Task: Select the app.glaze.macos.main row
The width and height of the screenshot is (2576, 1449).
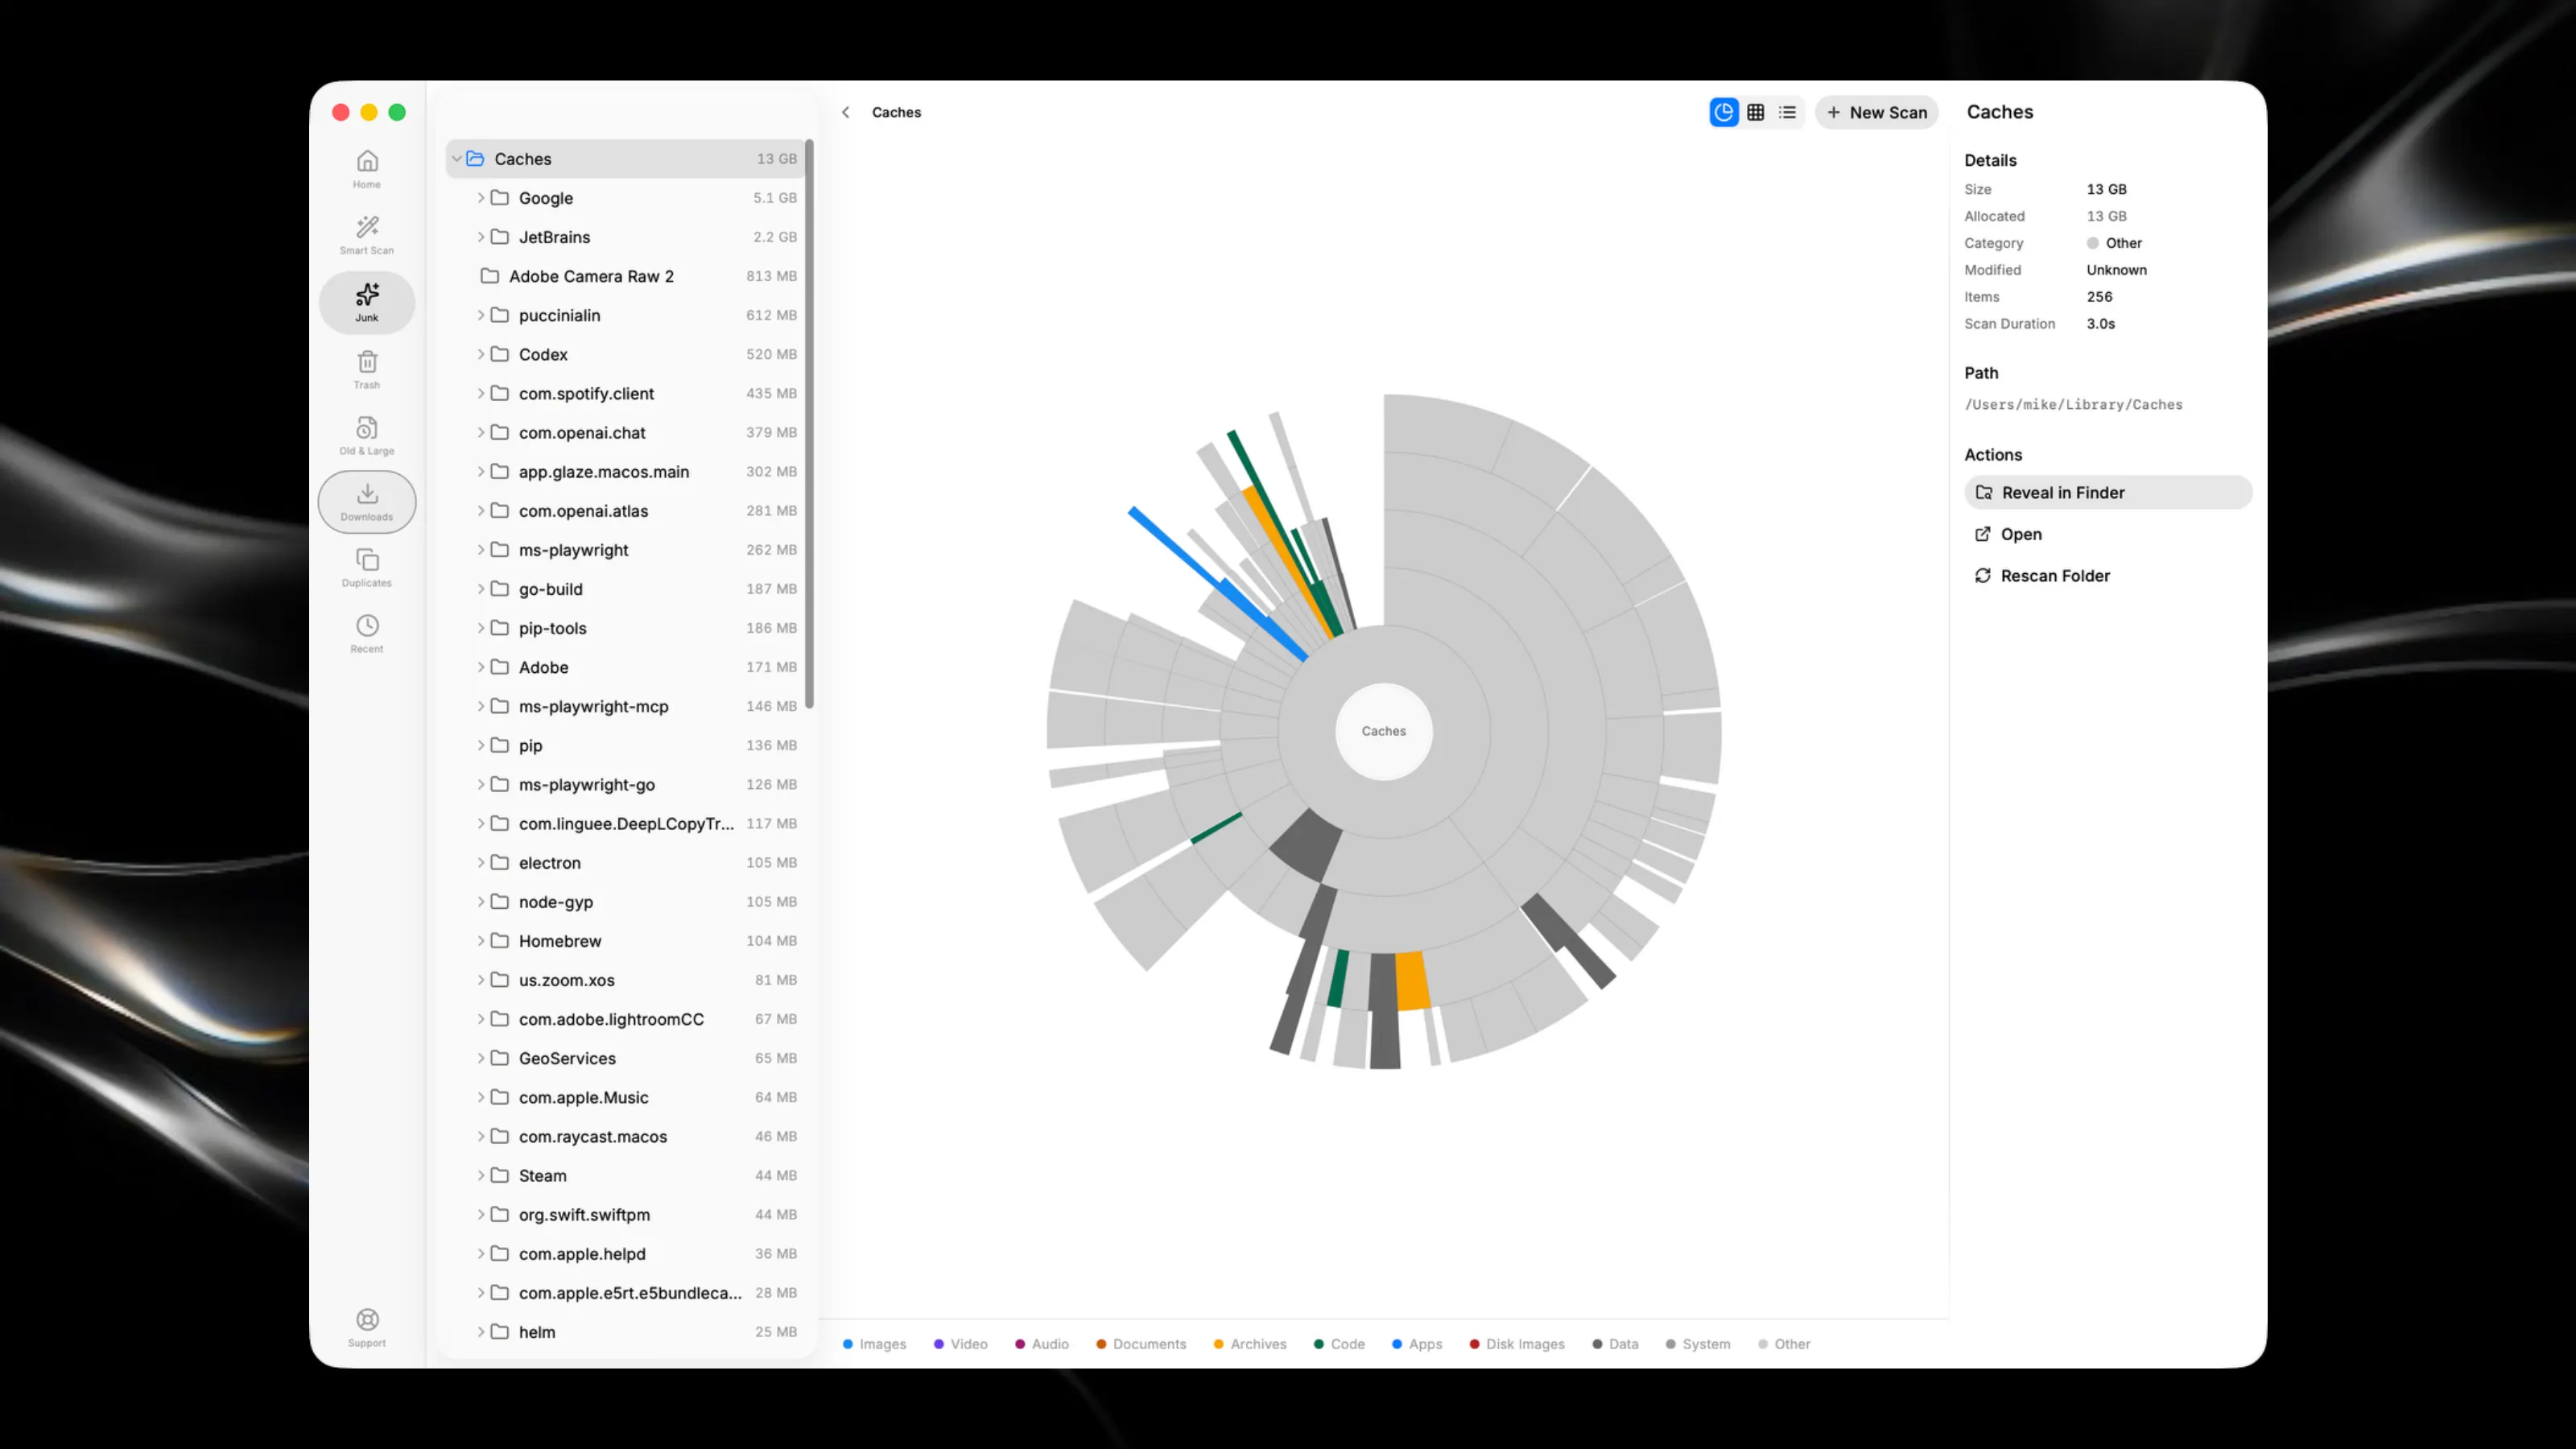Action: coord(626,471)
